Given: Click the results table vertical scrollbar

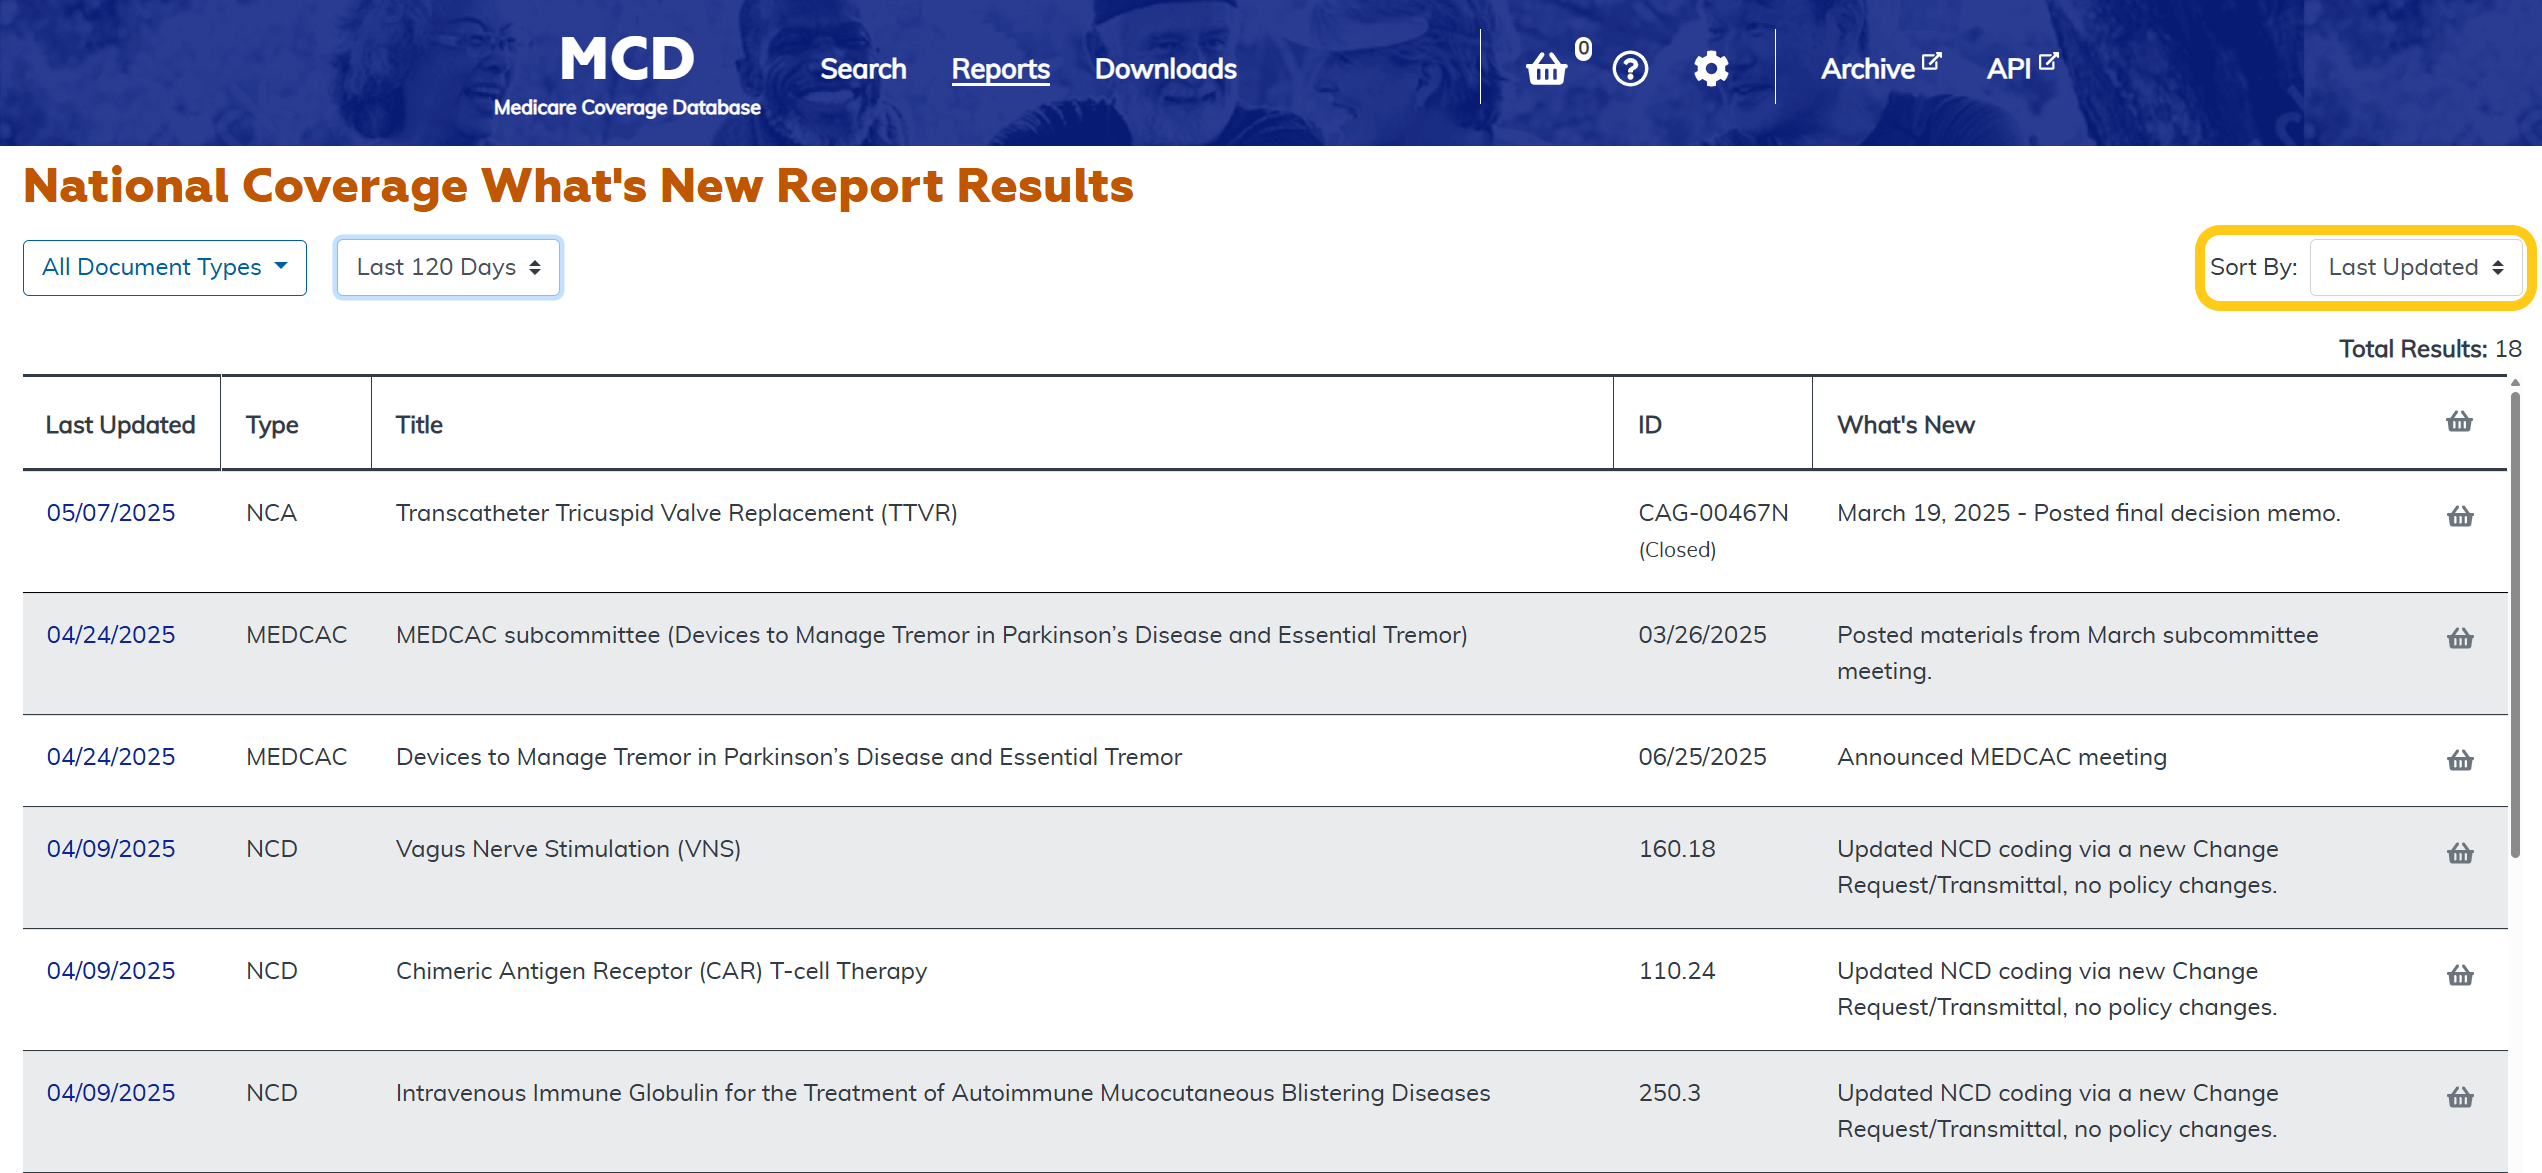Looking at the screenshot, I should click(x=2514, y=626).
